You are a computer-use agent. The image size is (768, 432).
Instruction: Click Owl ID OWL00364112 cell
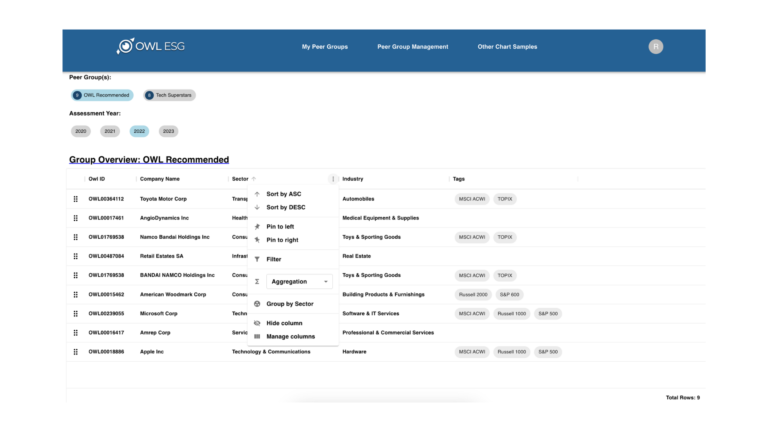[x=106, y=199]
